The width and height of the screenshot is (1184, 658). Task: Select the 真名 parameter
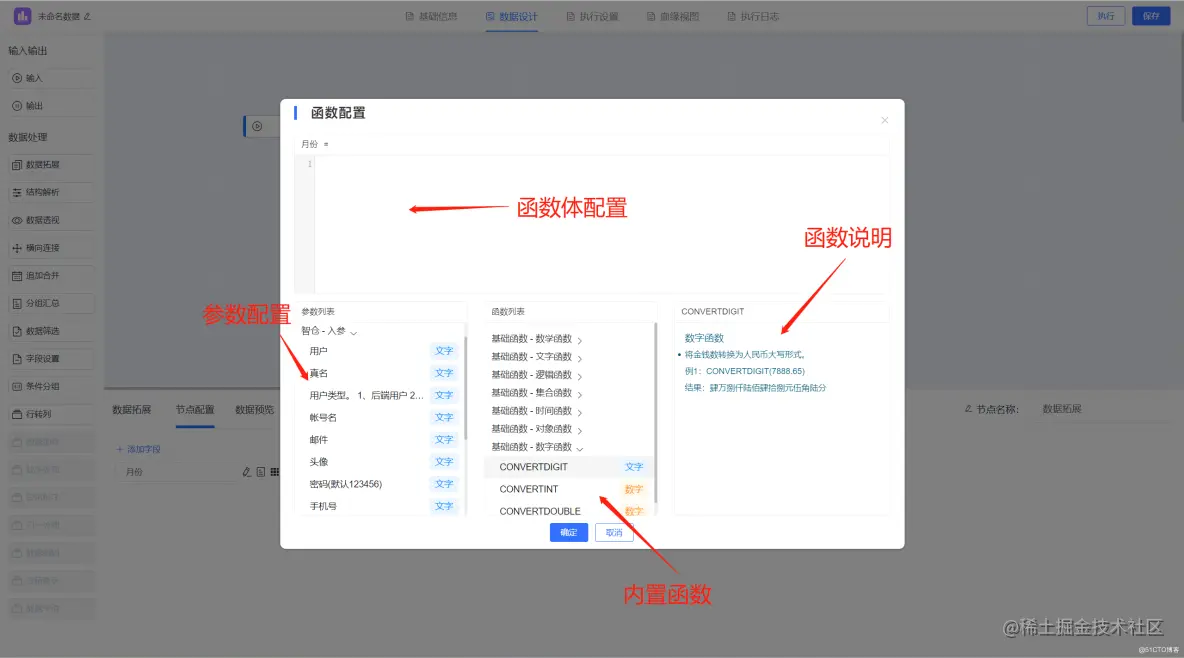click(381, 373)
